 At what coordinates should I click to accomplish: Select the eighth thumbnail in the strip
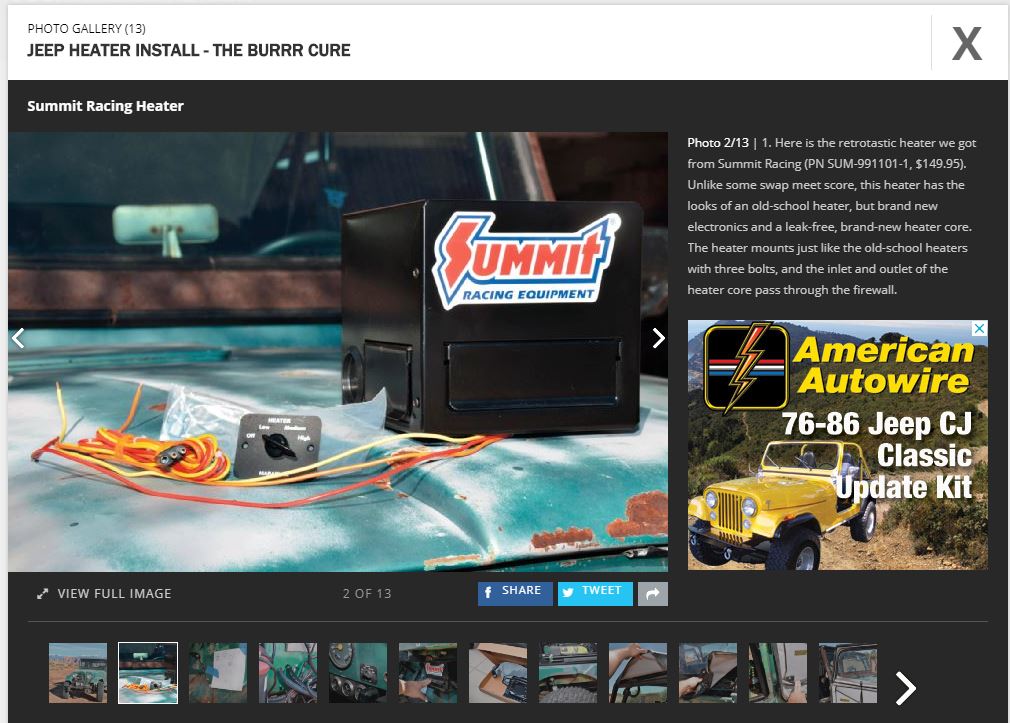(568, 672)
